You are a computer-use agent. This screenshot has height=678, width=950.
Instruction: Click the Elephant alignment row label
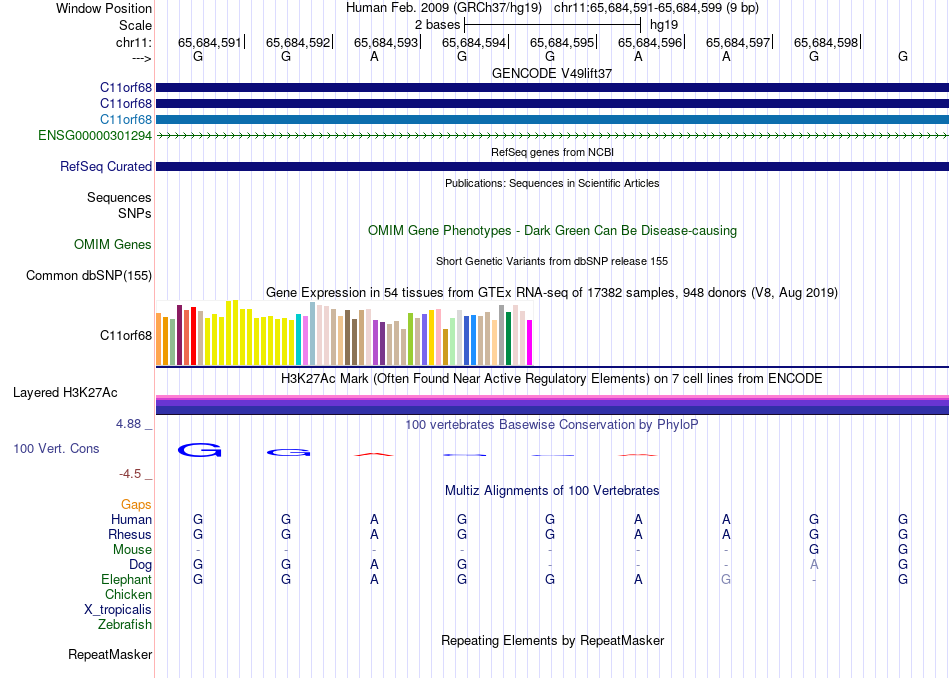126,579
